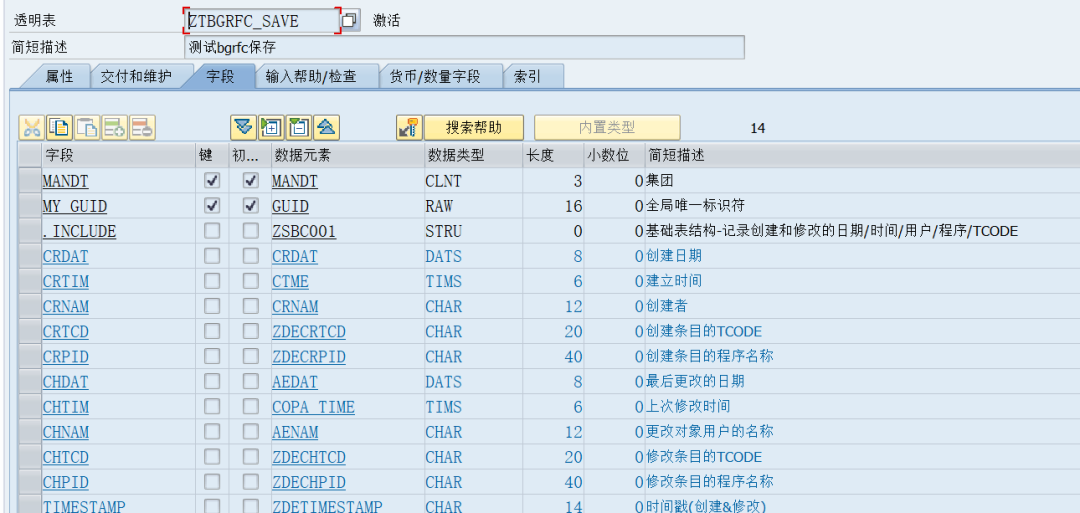Image resolution: width=1080 pixels, height=513 pixels.
Task: Check the key checkbox for CRNAM
Action: pos(212,306)
